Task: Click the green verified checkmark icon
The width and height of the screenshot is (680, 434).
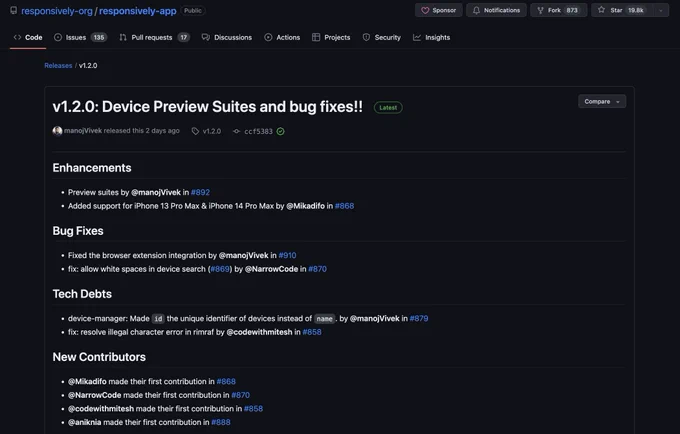Action: click(281, 131)
